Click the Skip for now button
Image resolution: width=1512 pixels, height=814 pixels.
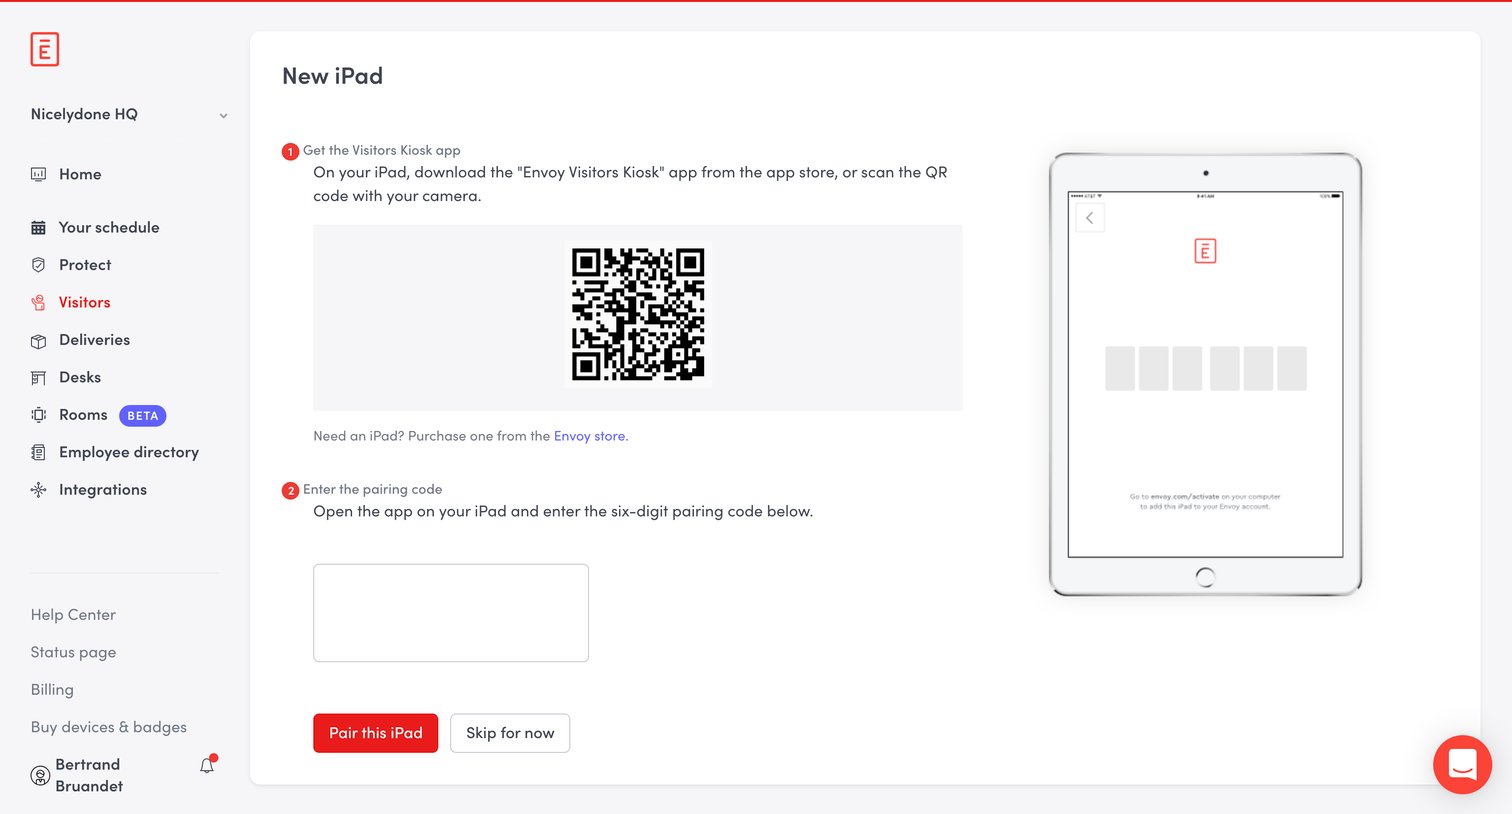510,733
